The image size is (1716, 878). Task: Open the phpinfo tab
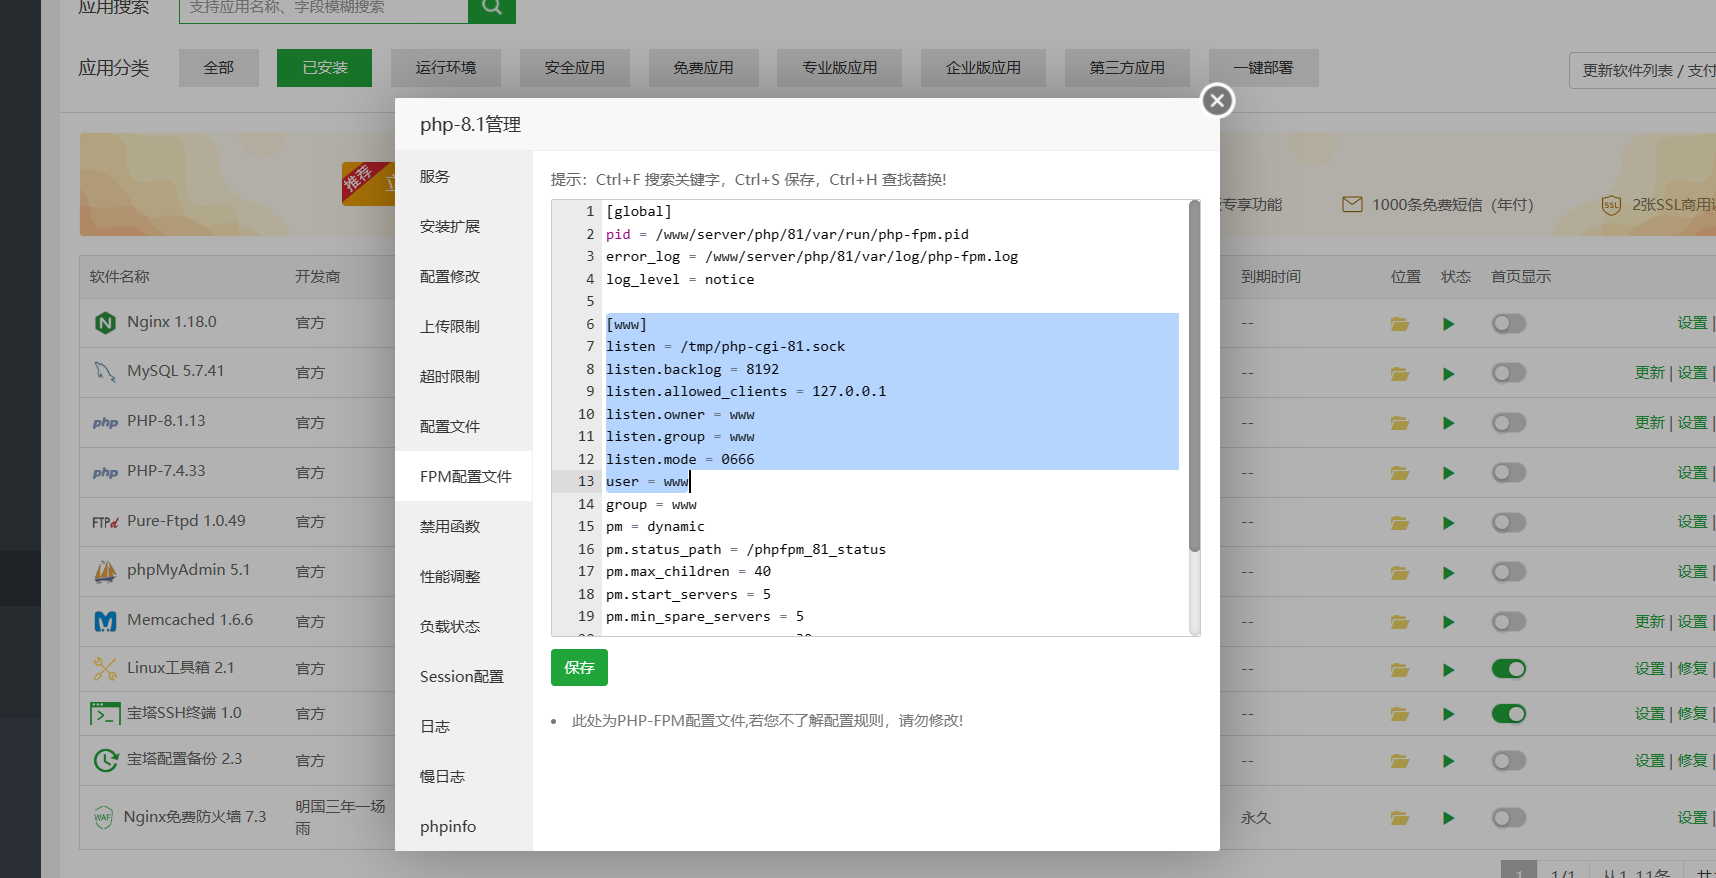point(463,826)
